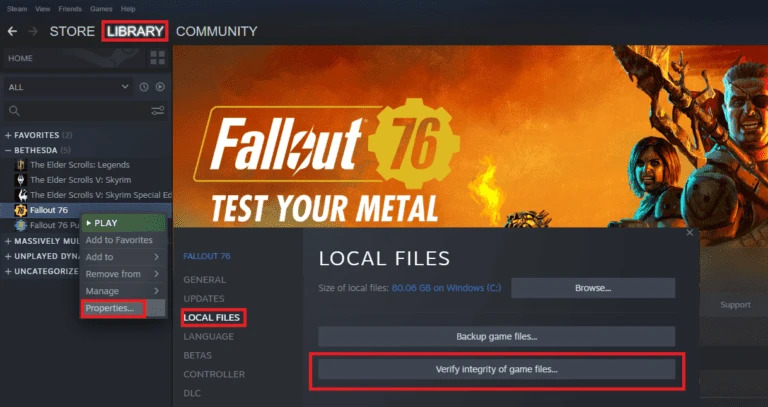Go back with the left arrow icon
Screen dimensions: 768x407
[x=12, y=31]
